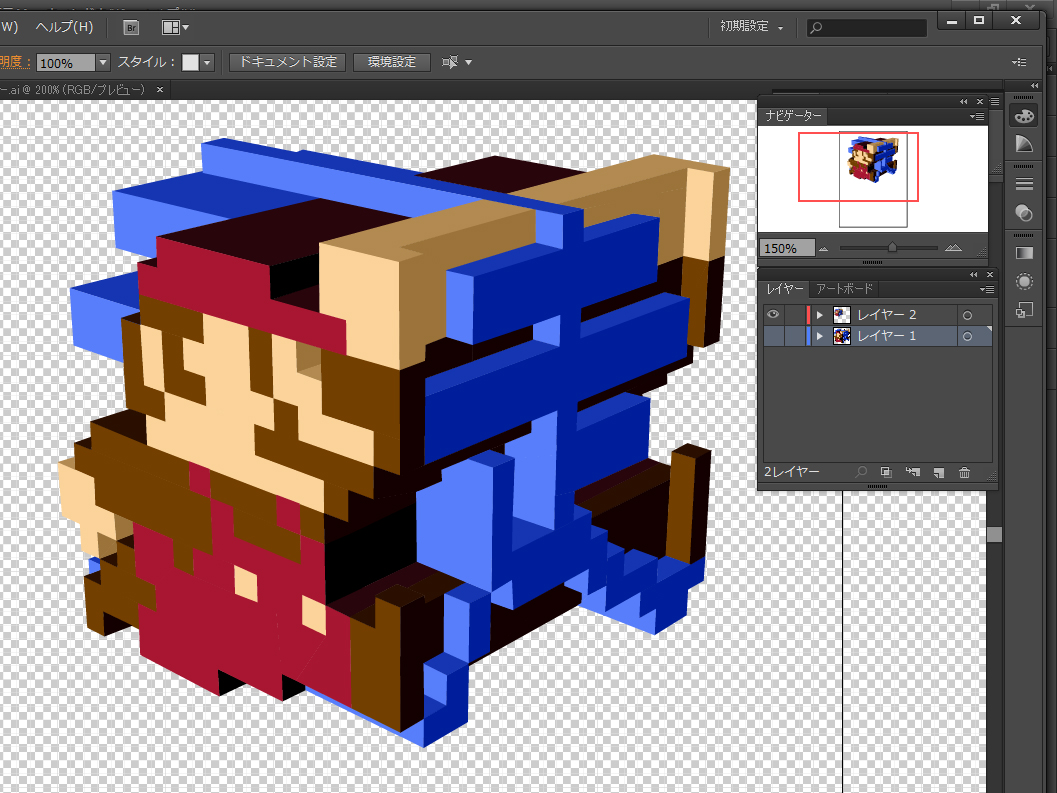Toggle lock on レイヤー 2
The width and height of the screenshot is (1057, 793).
pos(794,314)
